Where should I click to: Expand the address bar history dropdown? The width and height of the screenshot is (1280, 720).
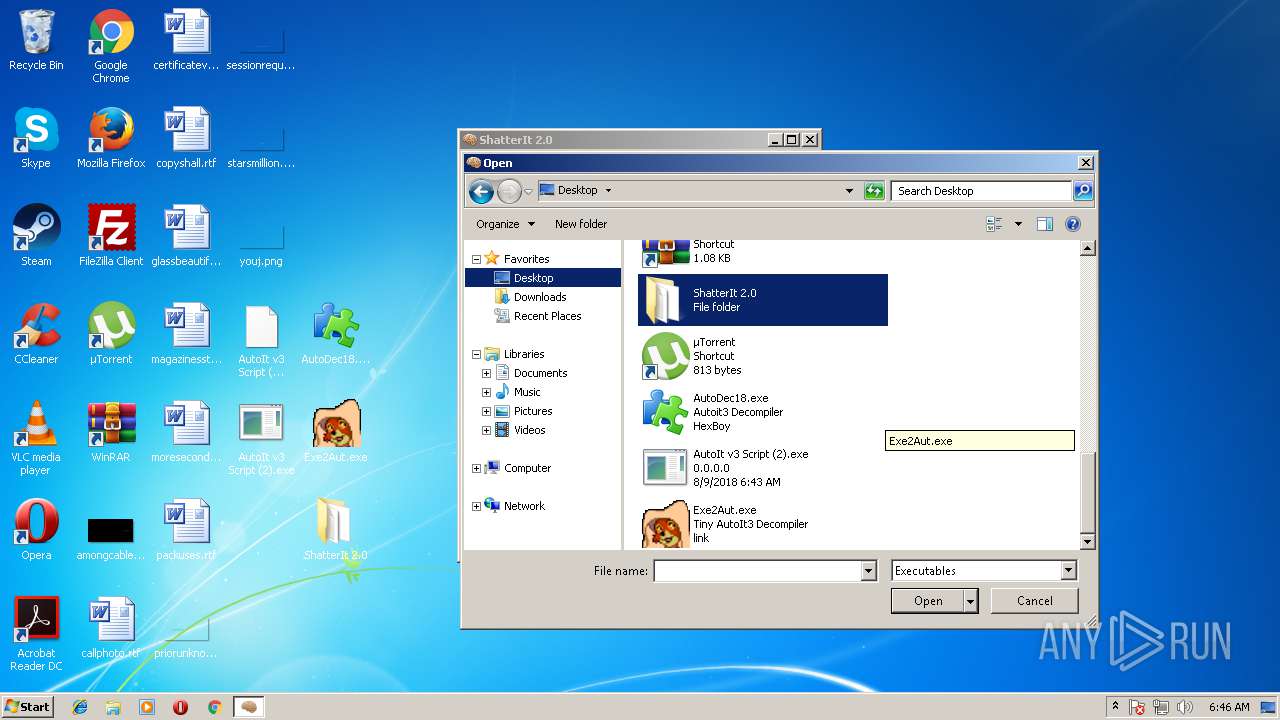849,191
